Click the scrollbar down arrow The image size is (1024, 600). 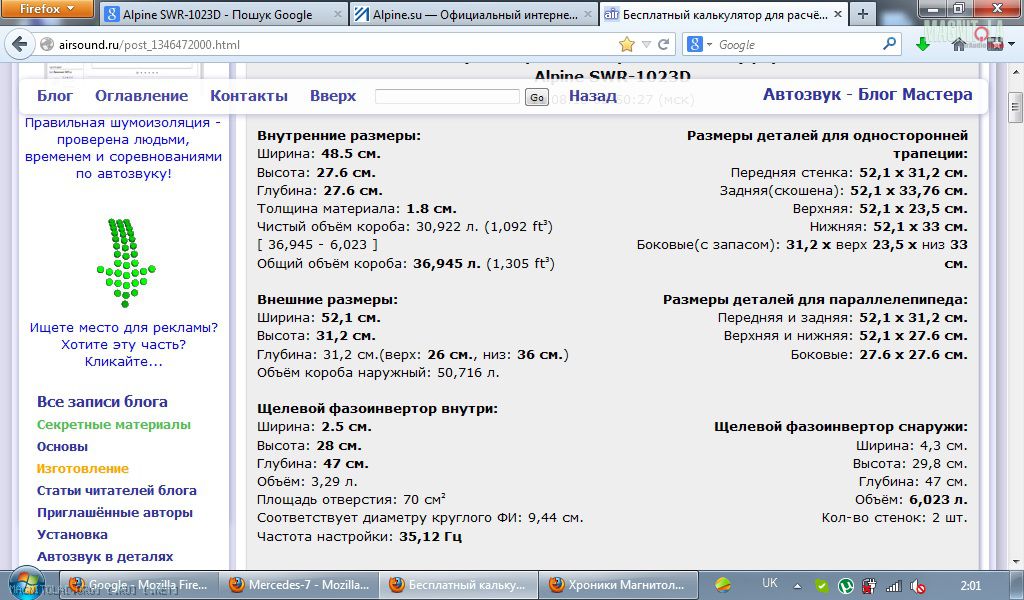tap(1015, 561)
